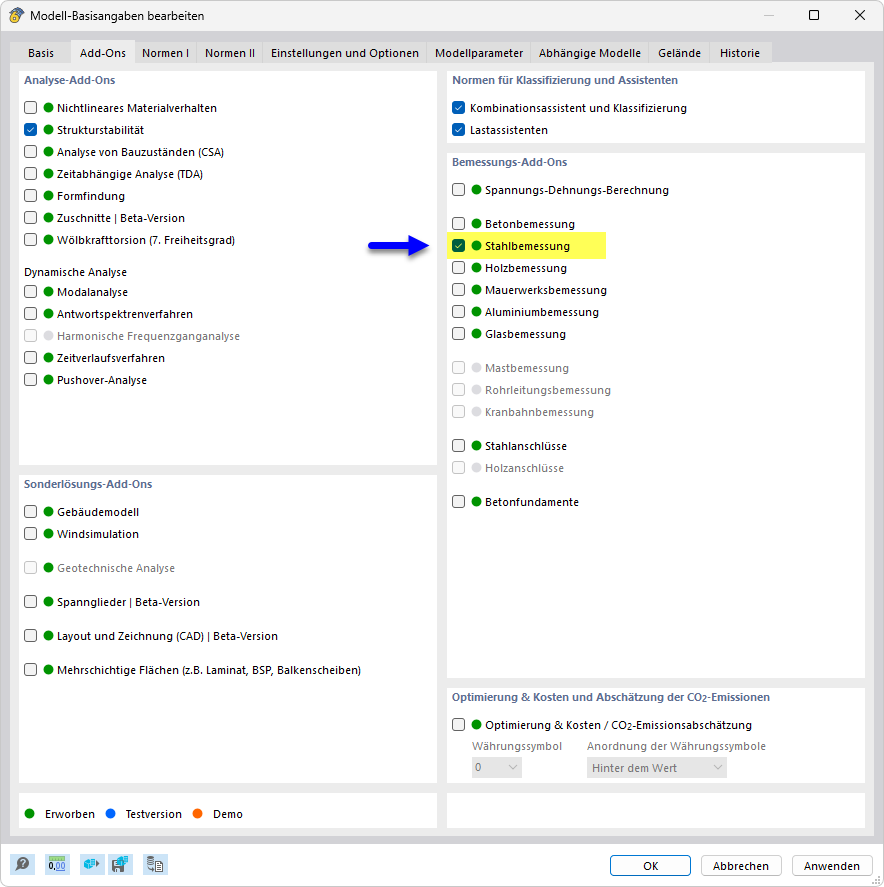Disable the Stahlbemessung add-on
The image size is (884, 887).
tap(457, 245)
